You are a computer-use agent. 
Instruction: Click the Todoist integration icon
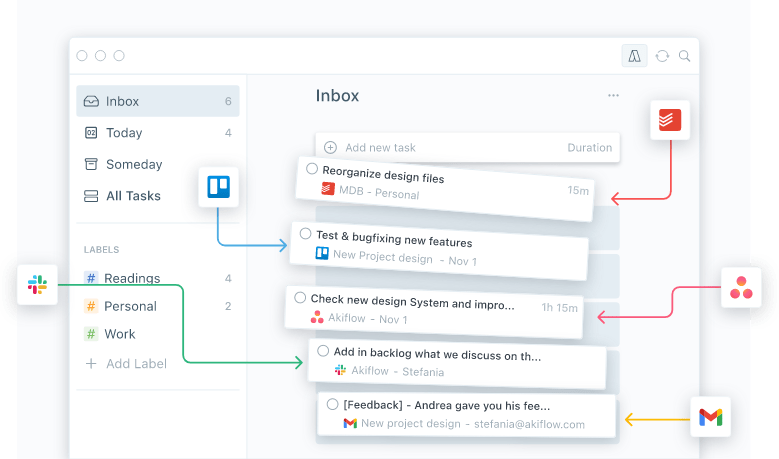pos(669,121)
